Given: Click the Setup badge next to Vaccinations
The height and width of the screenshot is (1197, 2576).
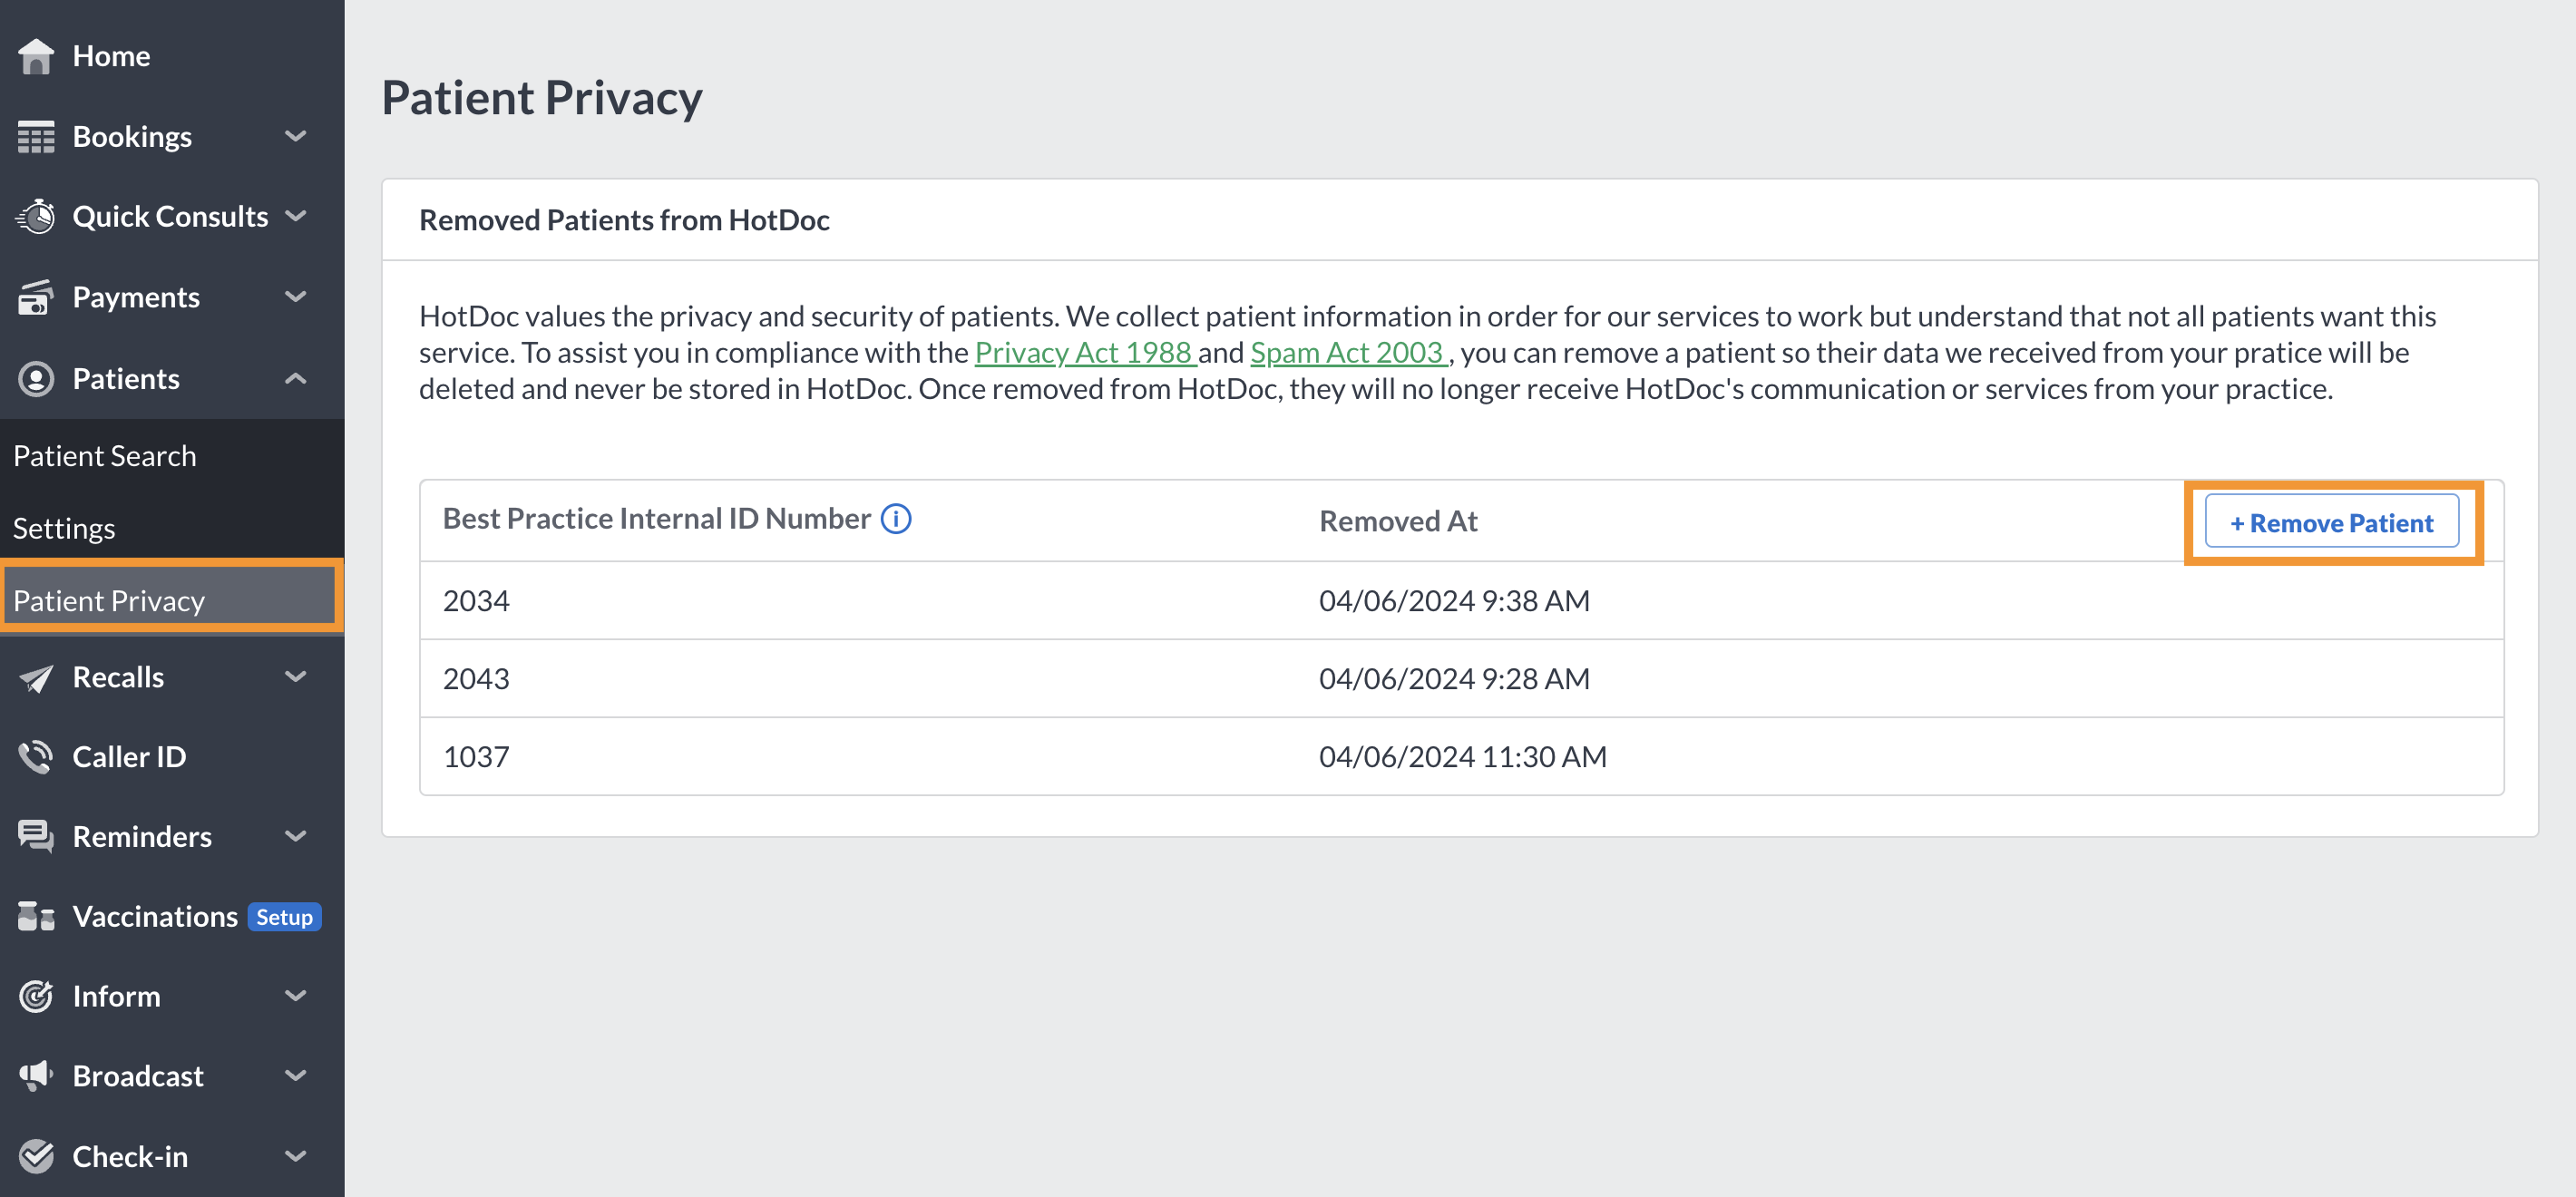Looking at the screenshot, I should click(x=283, y=916).
